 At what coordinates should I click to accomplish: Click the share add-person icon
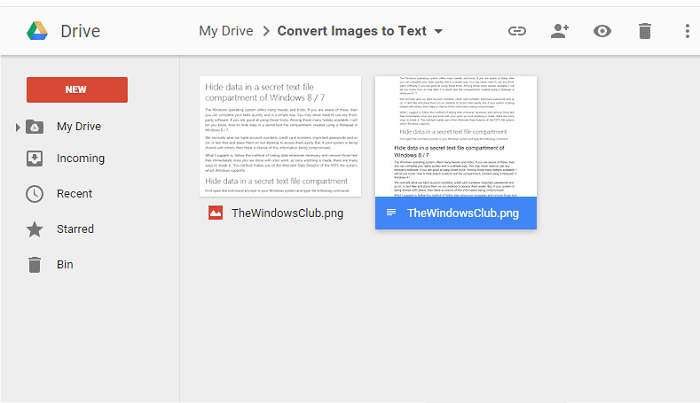click(560, 31)
